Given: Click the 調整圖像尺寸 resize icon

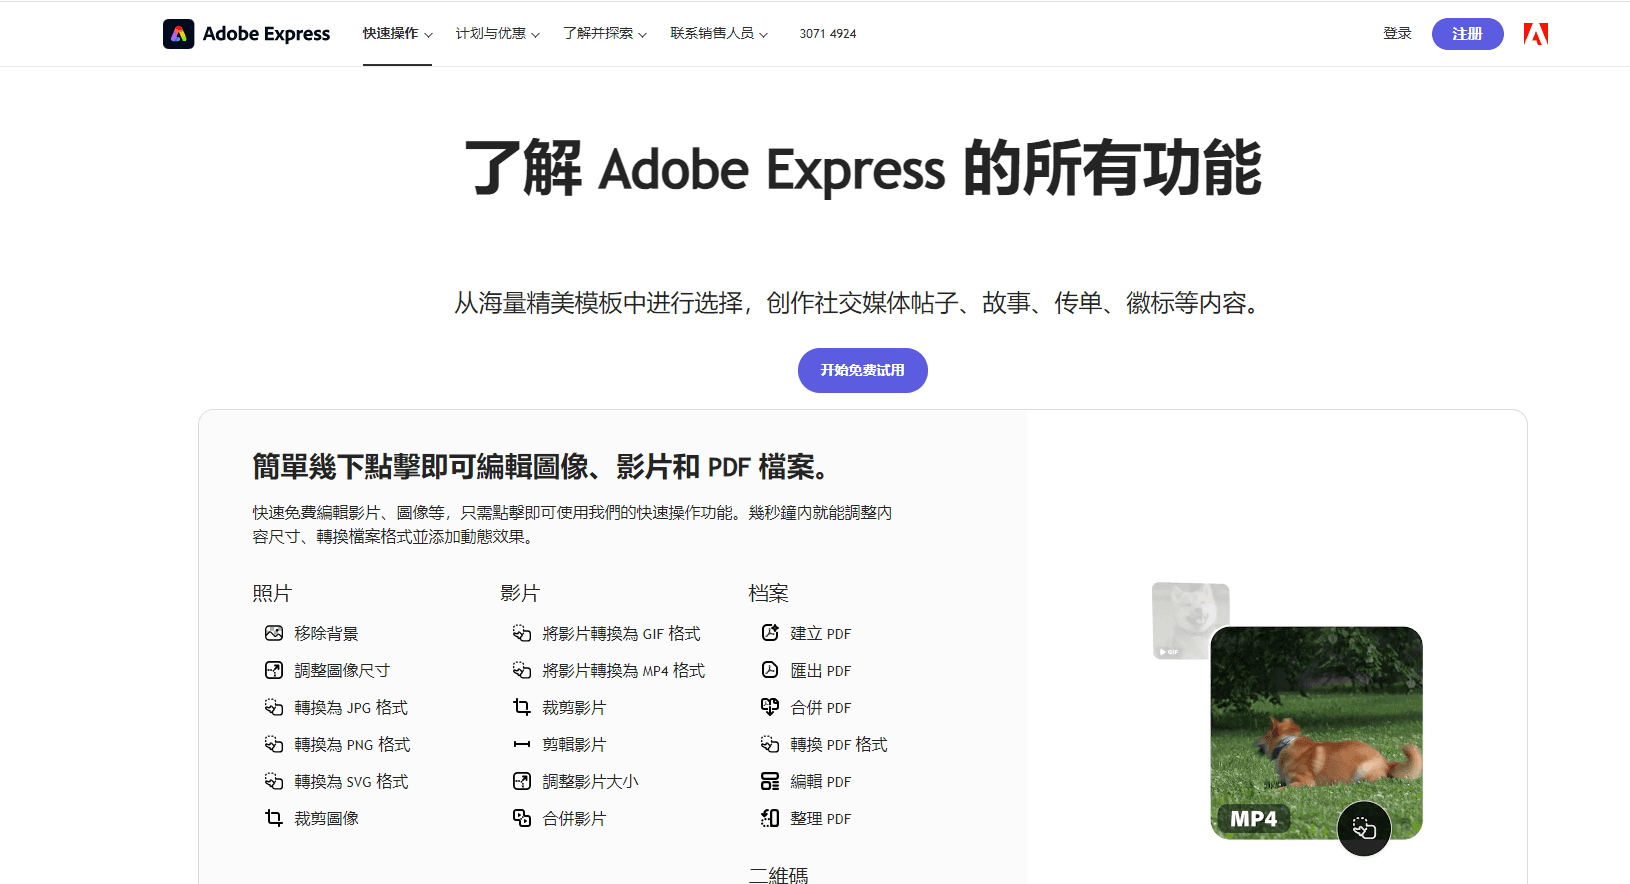Looking at the screenshot, I should click(x=274, y=670).
